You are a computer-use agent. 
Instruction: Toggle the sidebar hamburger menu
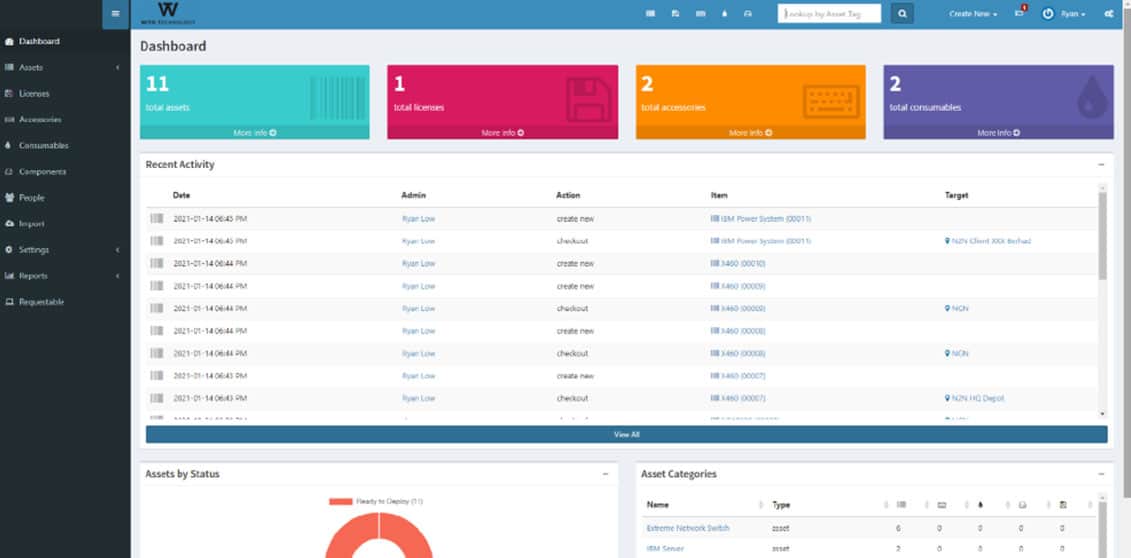tap(115, 14)
